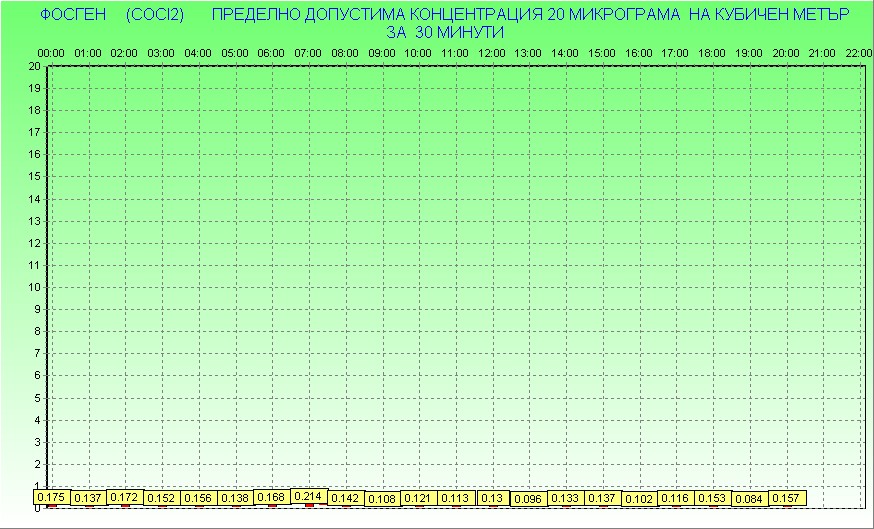Screen dimensions: 874x529
Task: Click the 16:00 time axis label
Action: click(x=638, y=54)
